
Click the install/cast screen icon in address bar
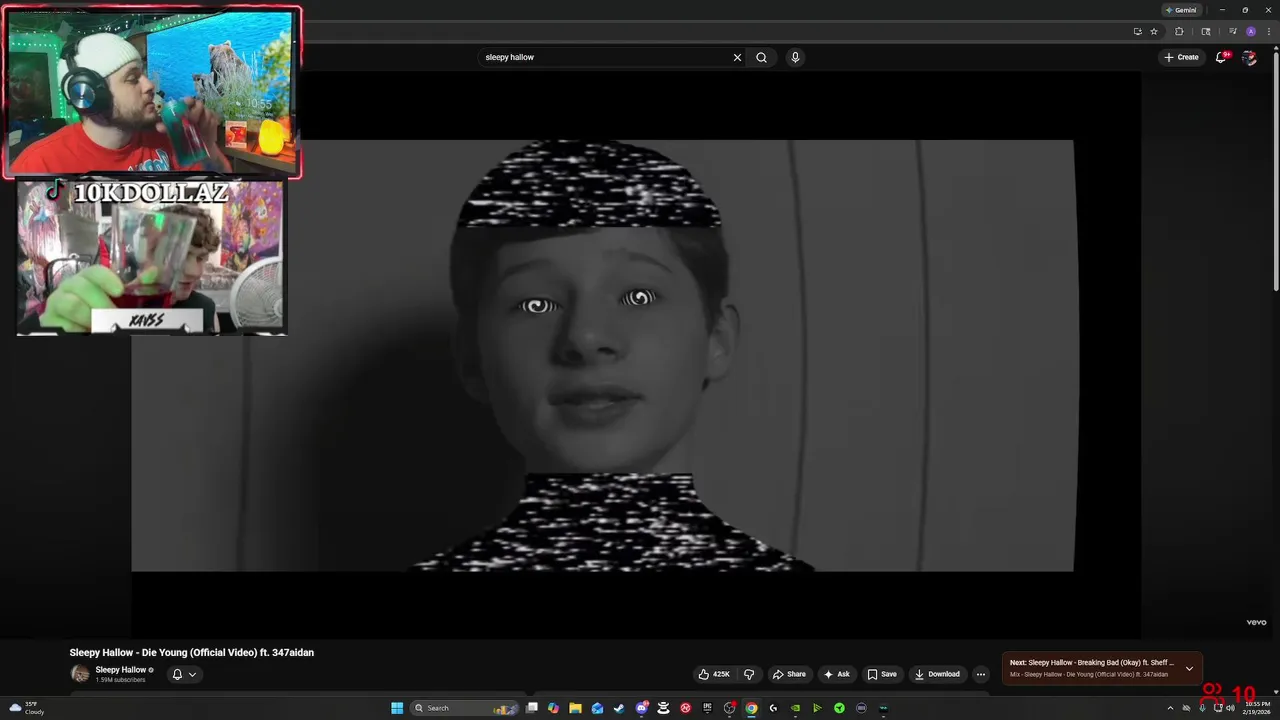pos(1138,31)
